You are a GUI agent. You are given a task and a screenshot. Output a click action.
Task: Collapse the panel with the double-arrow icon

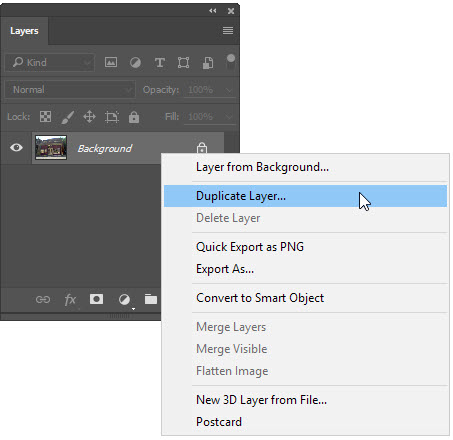tap(213, 11)
